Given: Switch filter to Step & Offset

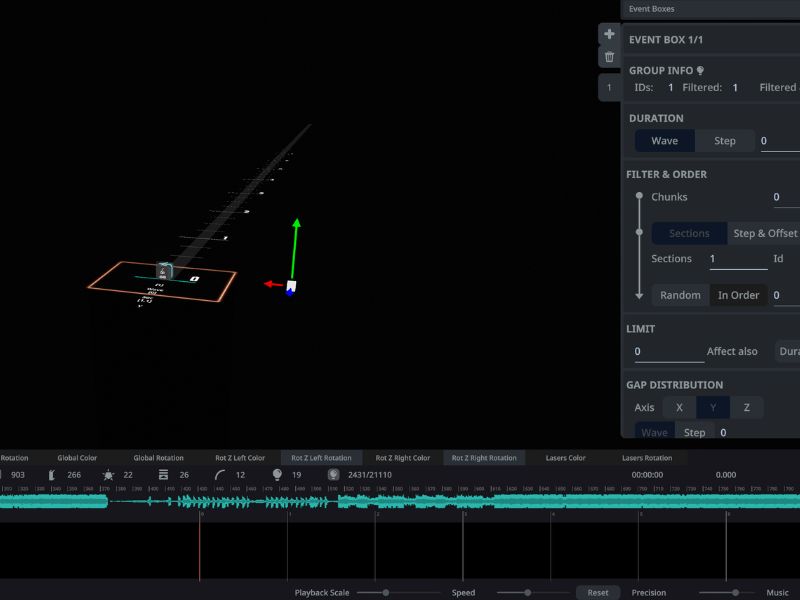Looking at the screenshot, I should click(764, 233).
